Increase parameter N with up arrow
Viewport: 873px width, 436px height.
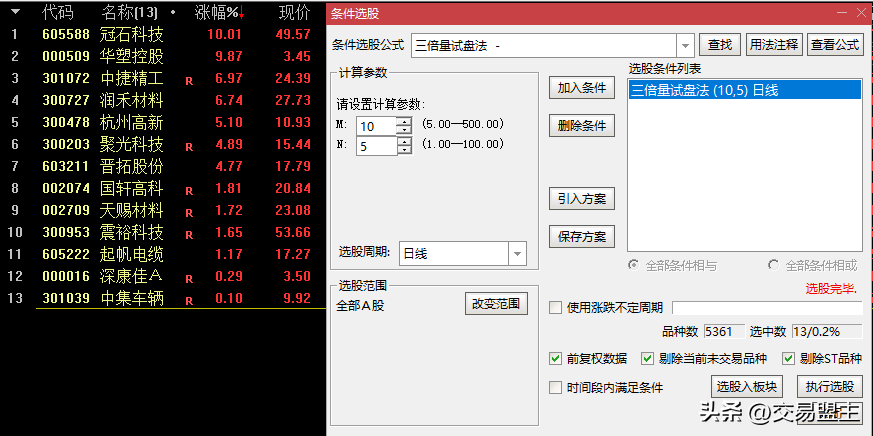[404, 141]
